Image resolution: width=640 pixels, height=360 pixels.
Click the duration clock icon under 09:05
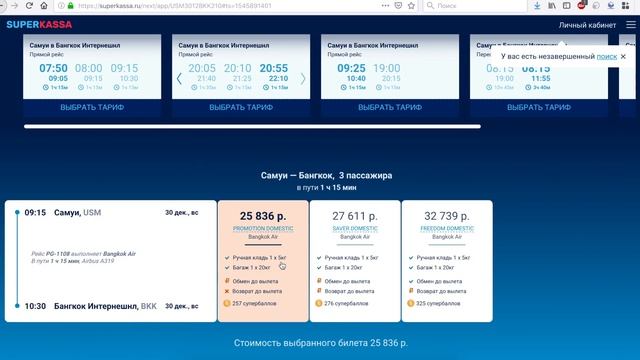(46, 87)
